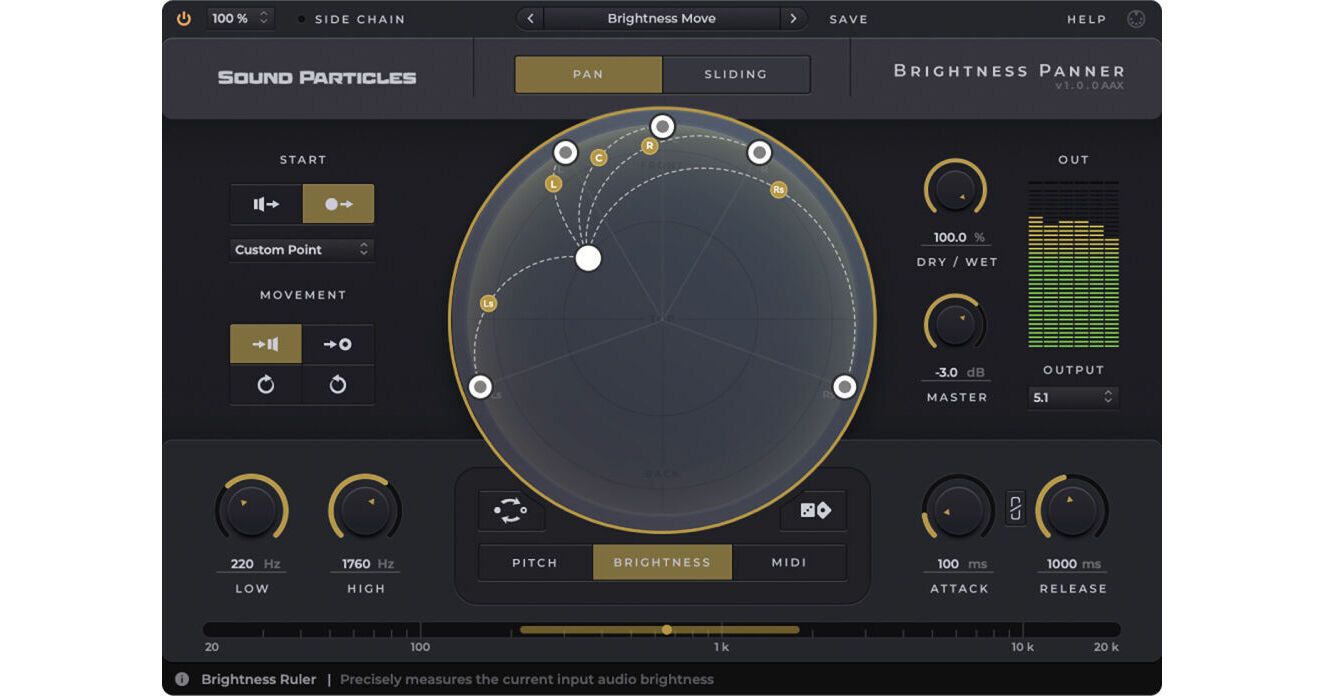1325x696 pixels.
Task: Click the SAVE button
Action: tap(848, 18)
